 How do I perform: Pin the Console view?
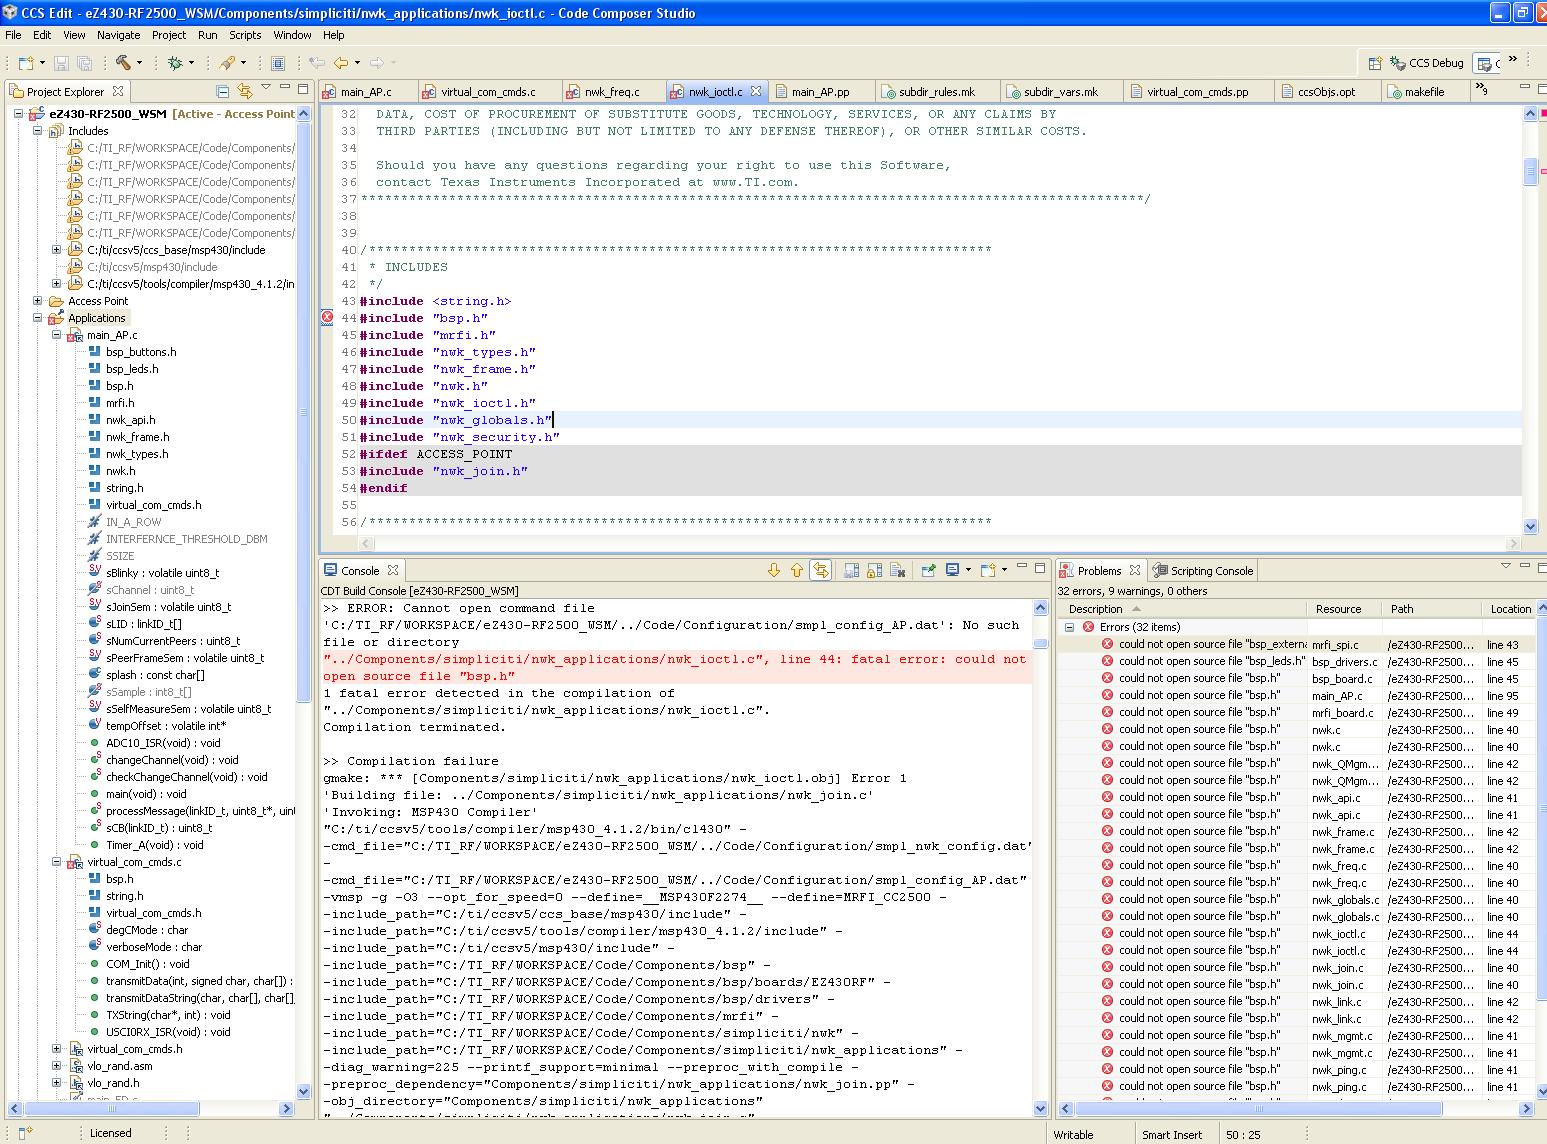coord(927,571)
